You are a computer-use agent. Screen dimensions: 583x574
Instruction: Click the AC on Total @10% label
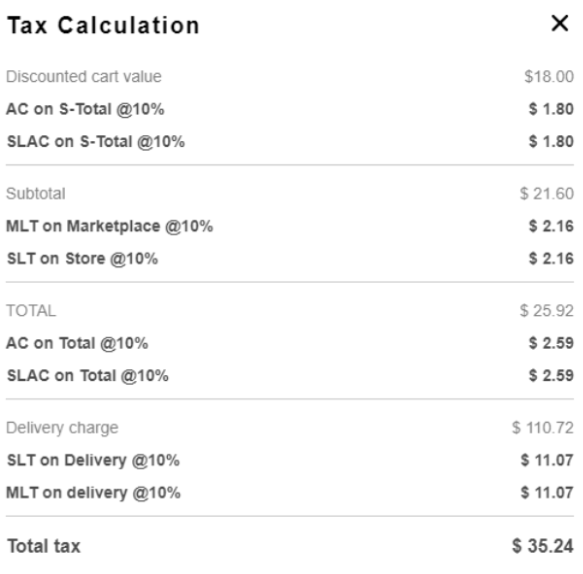[x=77, y=343]
